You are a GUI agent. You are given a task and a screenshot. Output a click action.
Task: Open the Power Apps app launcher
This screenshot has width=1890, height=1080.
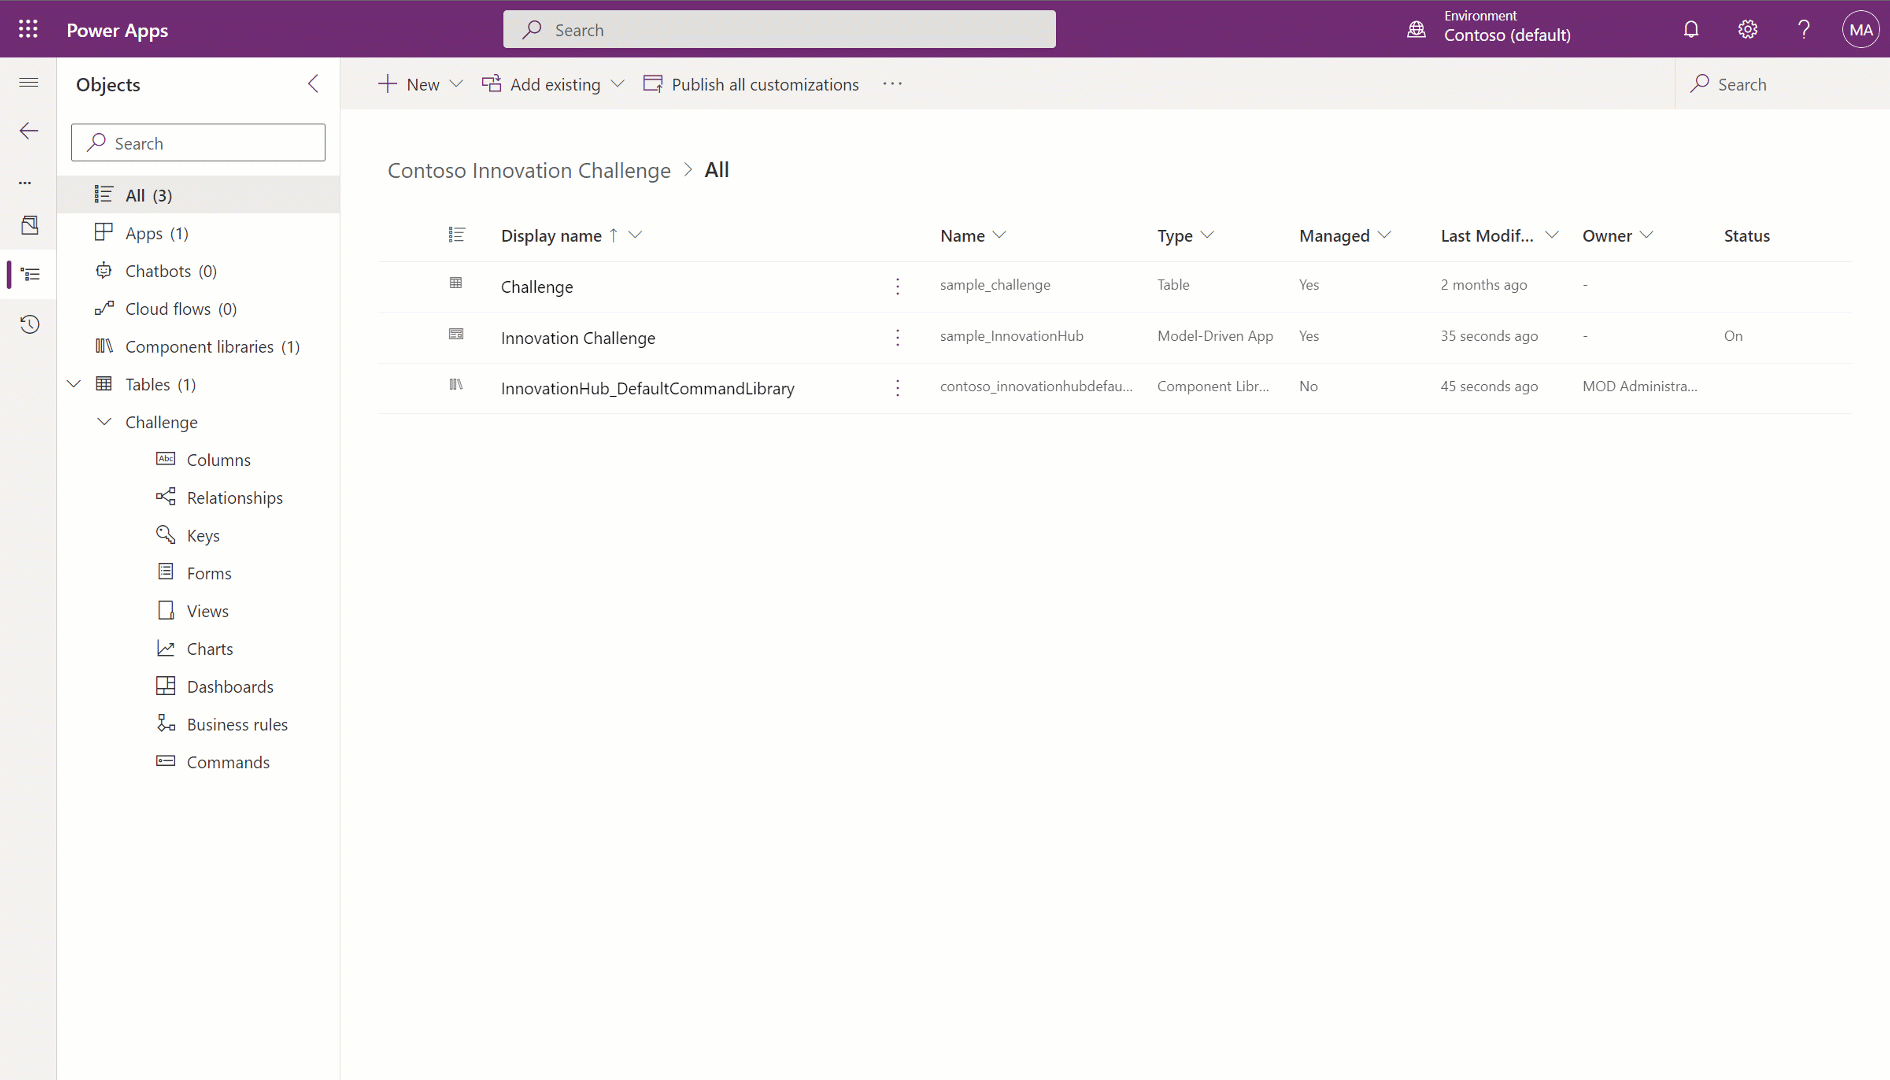pyautogui.click(x=27, y=29)
